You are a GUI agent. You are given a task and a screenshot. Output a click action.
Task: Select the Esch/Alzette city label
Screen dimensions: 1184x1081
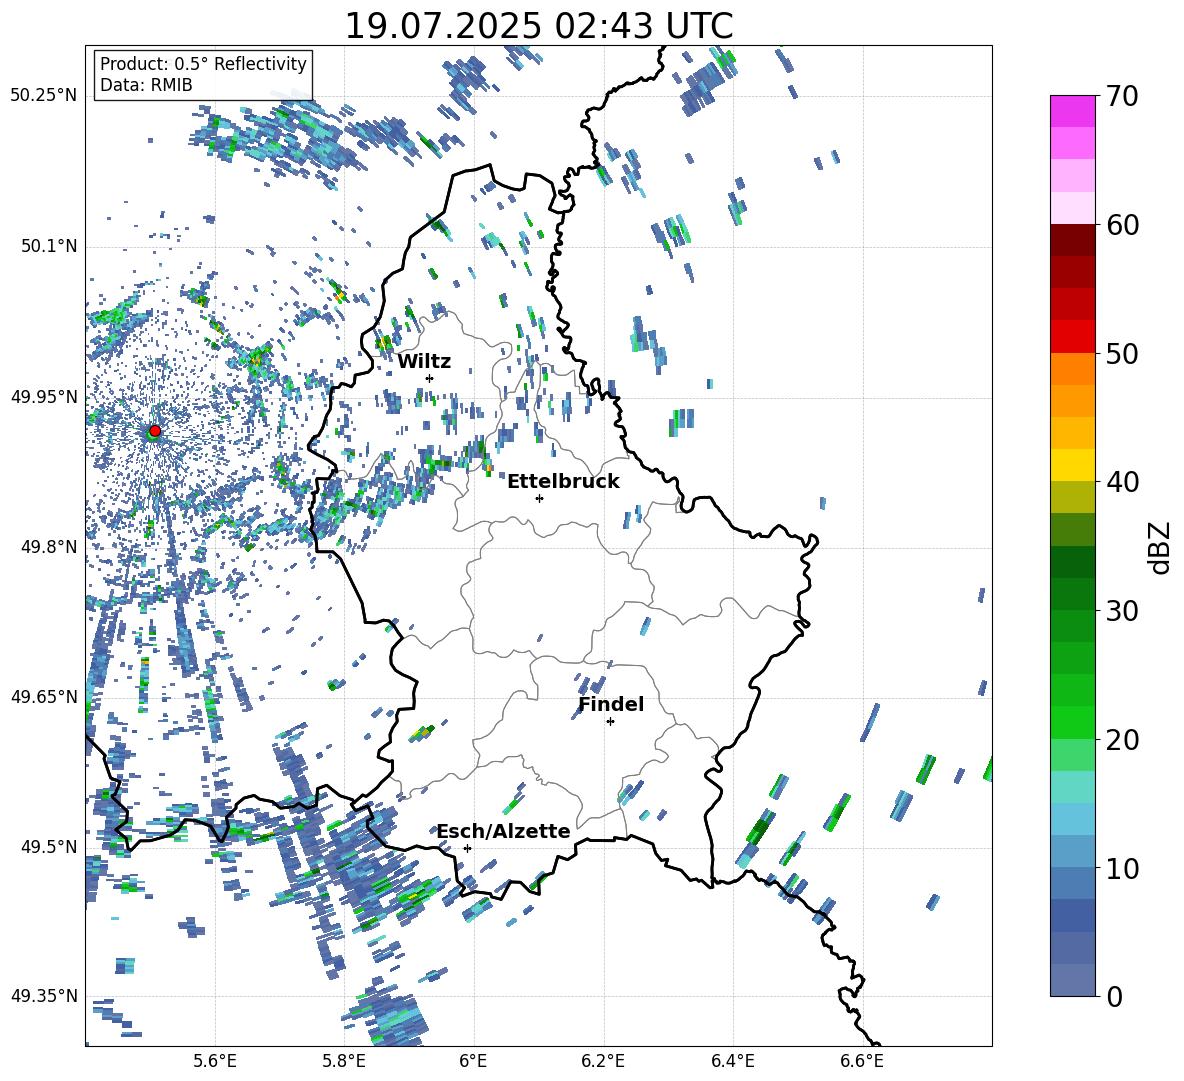pyautogui.click(x=503, y=831)
